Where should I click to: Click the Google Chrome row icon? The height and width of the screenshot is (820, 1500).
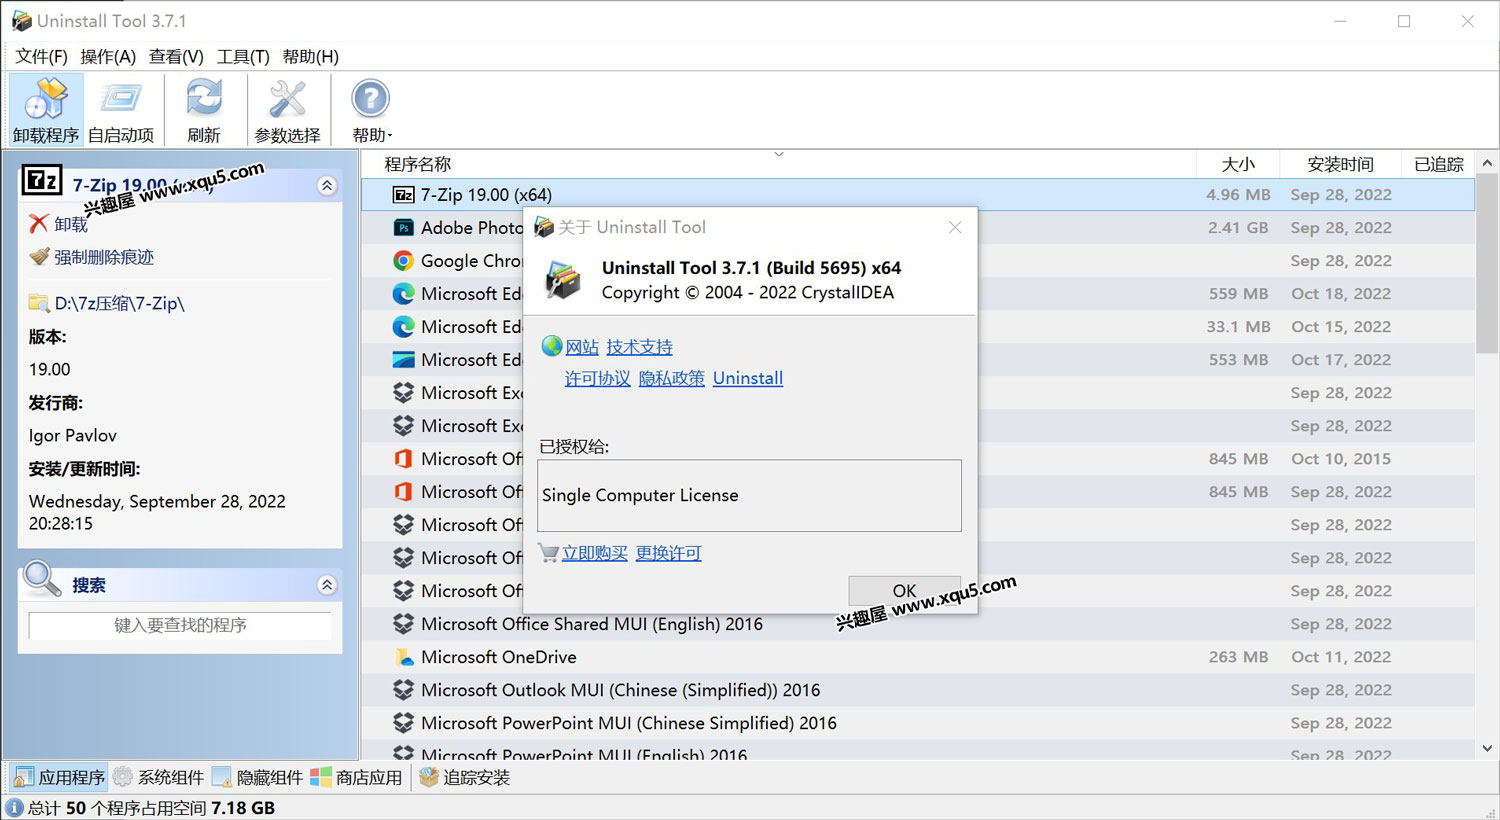pyautogui.click(x=403, y=261)
